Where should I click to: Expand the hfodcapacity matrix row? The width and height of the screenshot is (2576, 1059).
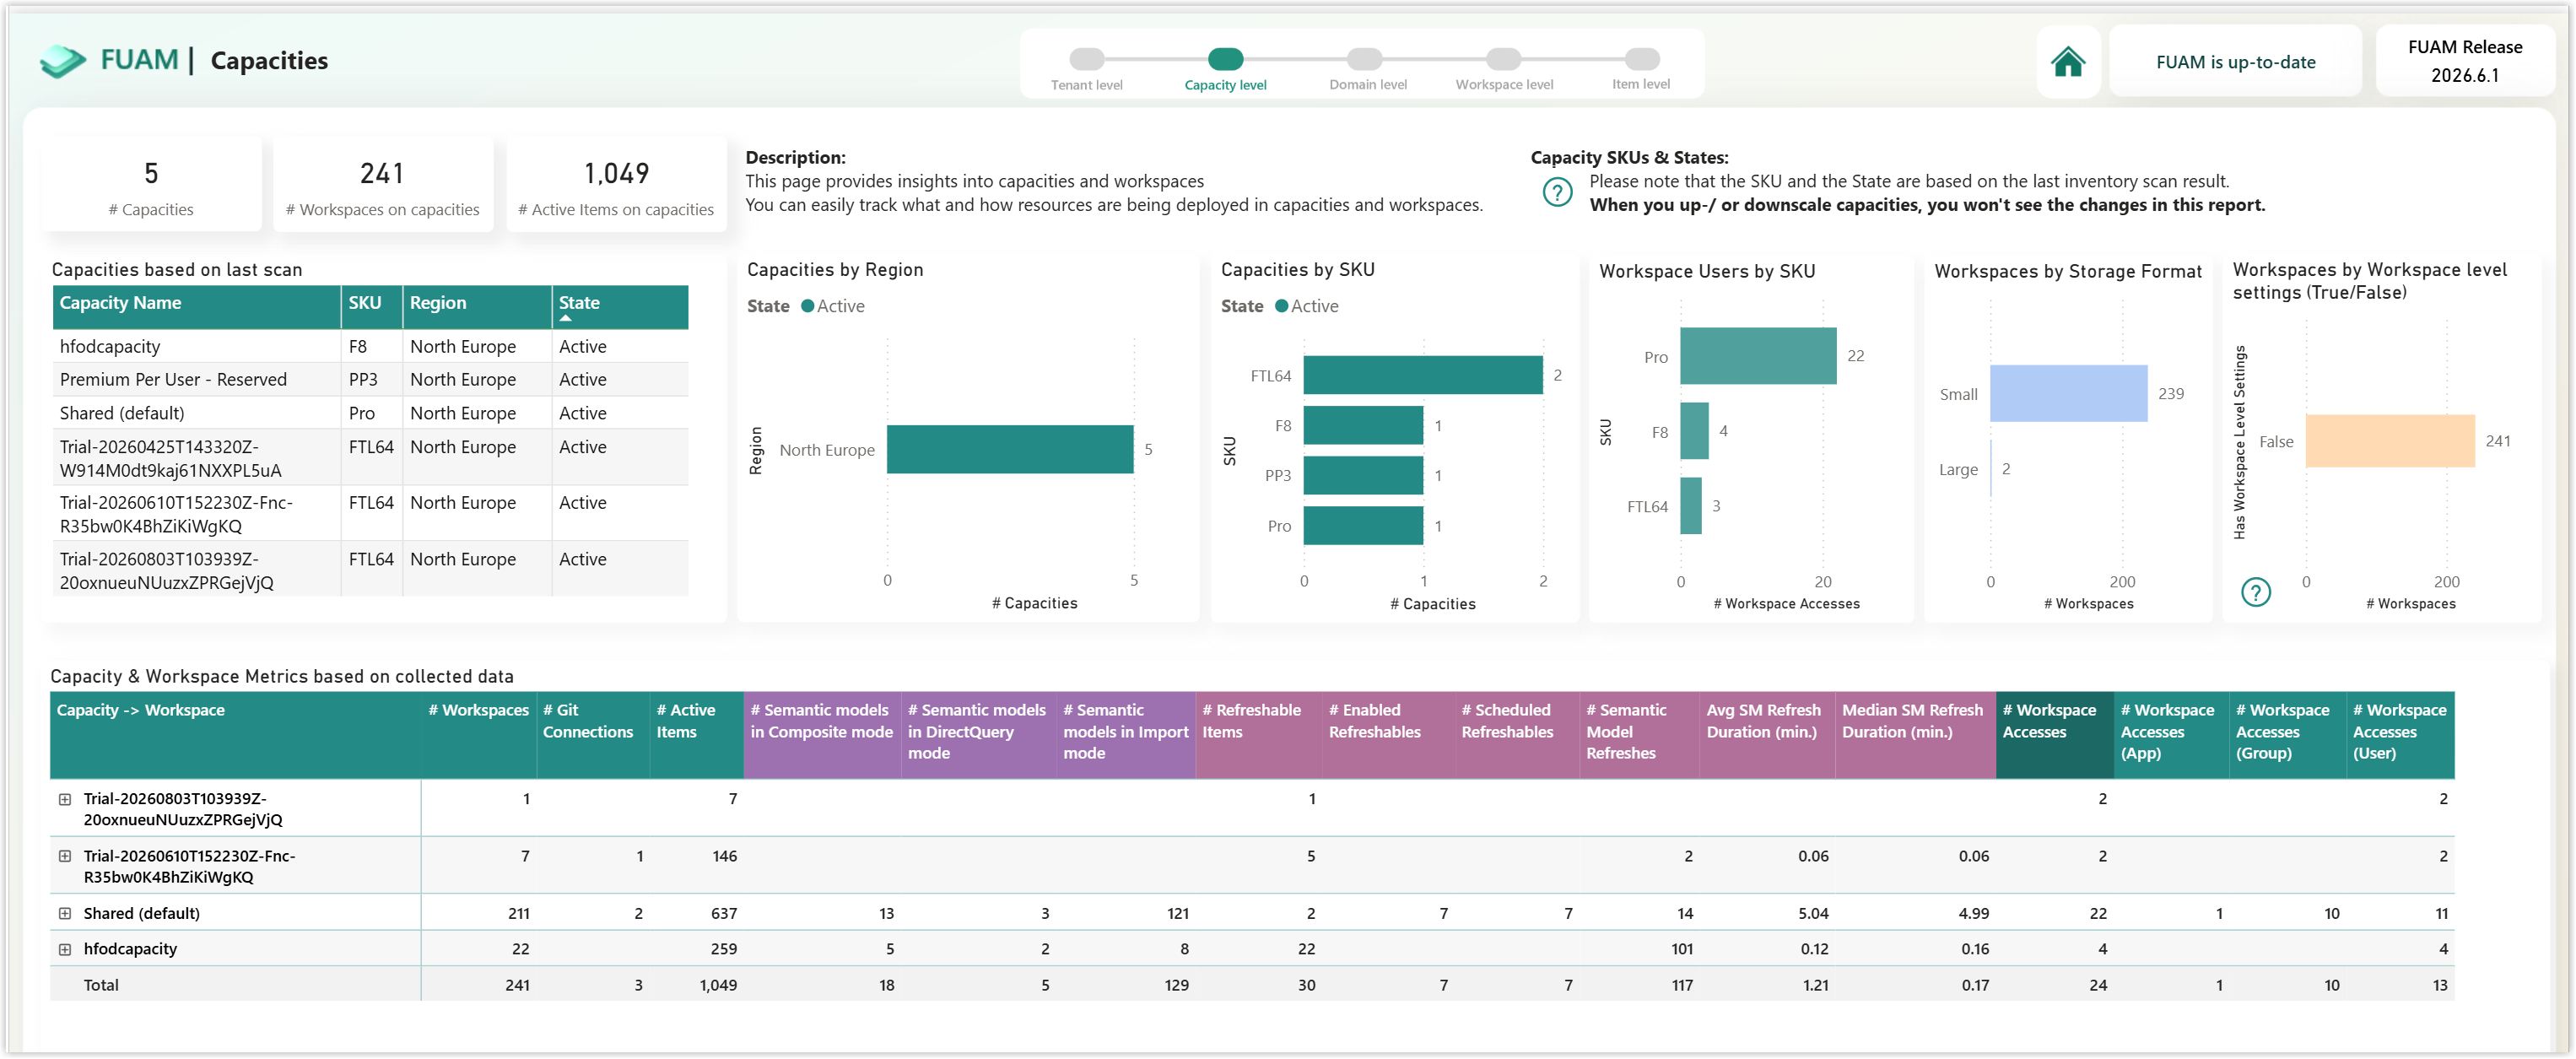tap(65, 949)
